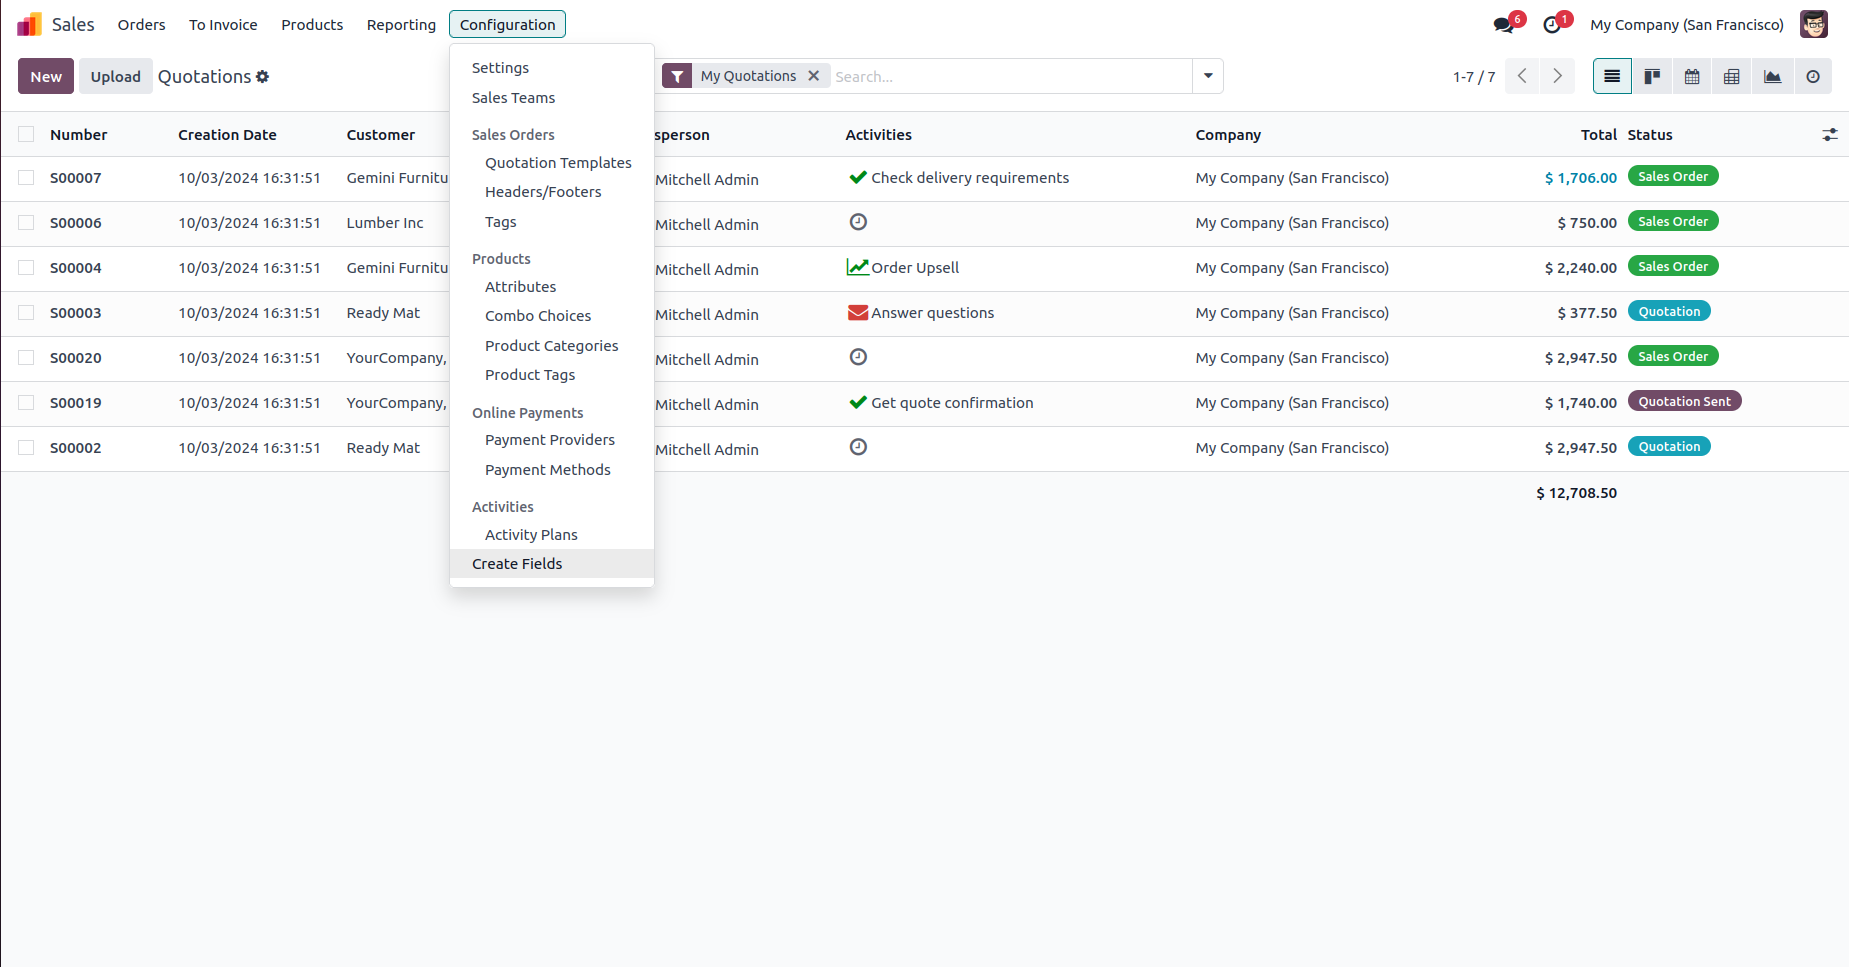This screenshot has width=1849, height=967.
Task: Switch to Activity view
Action: 1813,77
